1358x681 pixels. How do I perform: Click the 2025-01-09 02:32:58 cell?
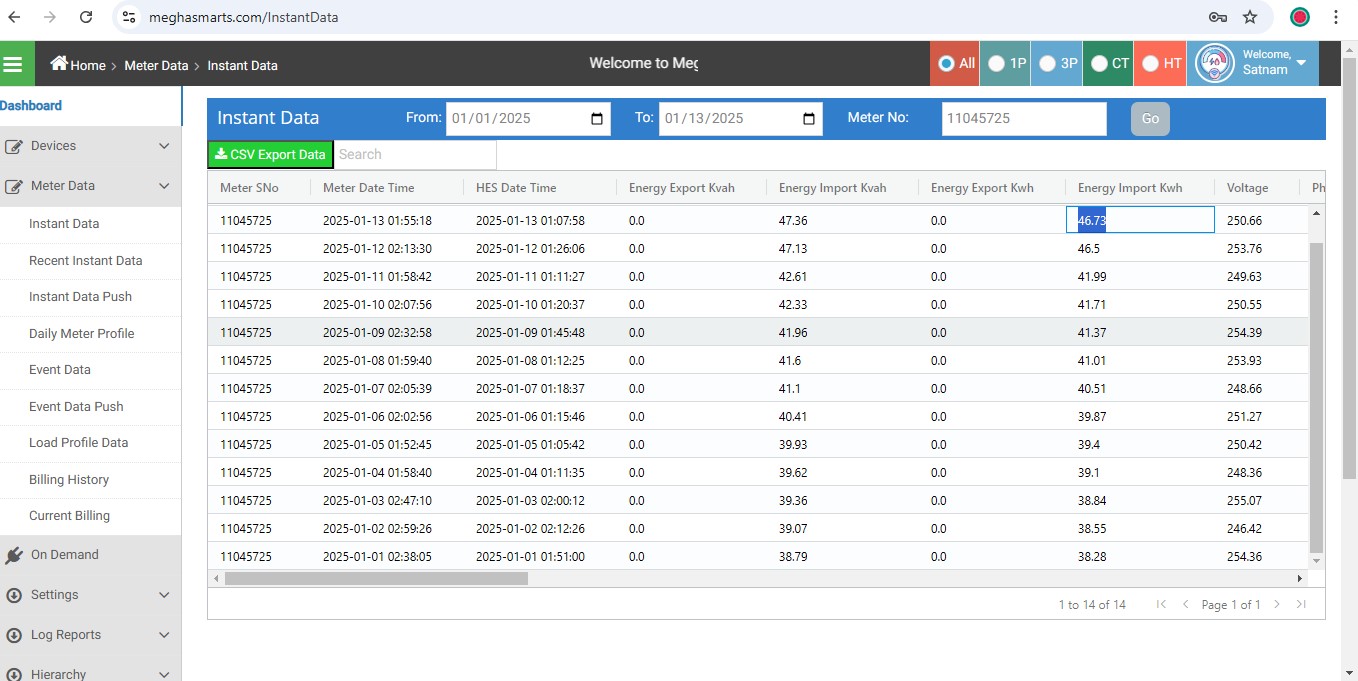[x=377, y=332]
